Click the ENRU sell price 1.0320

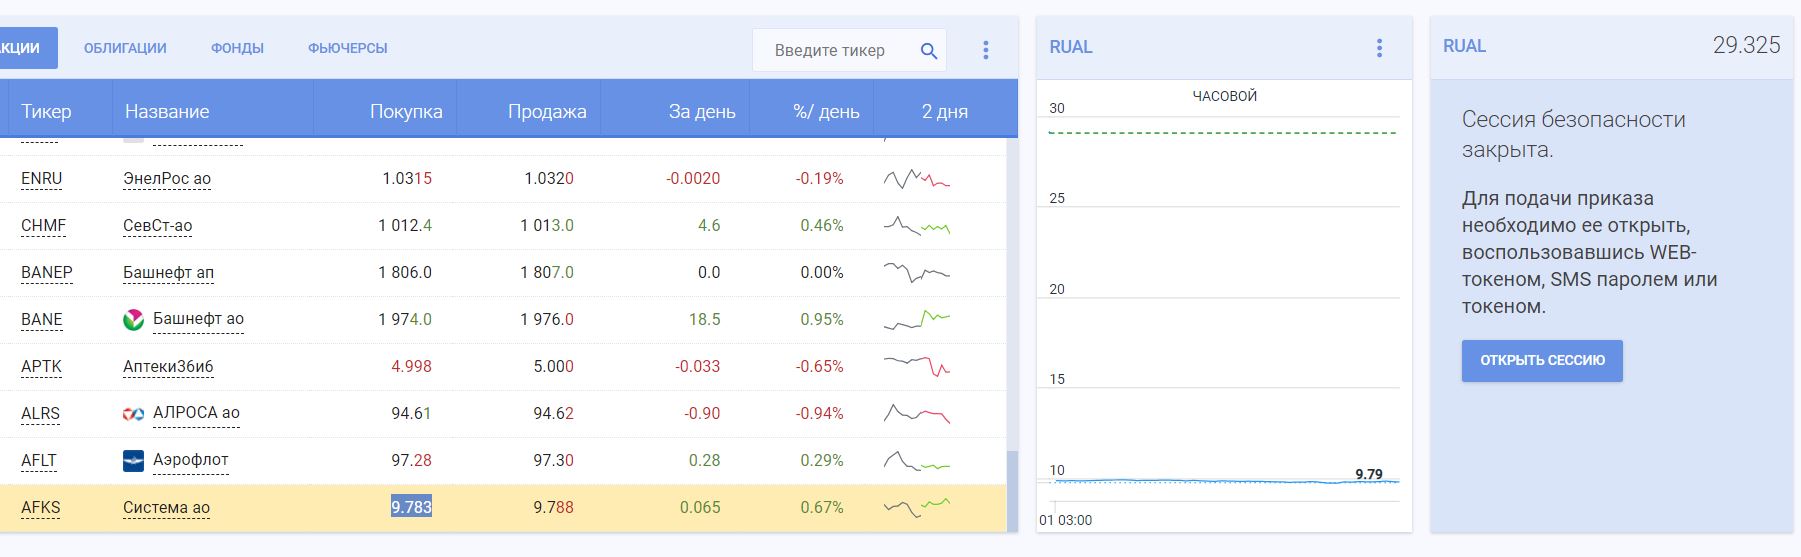(549, 179)
